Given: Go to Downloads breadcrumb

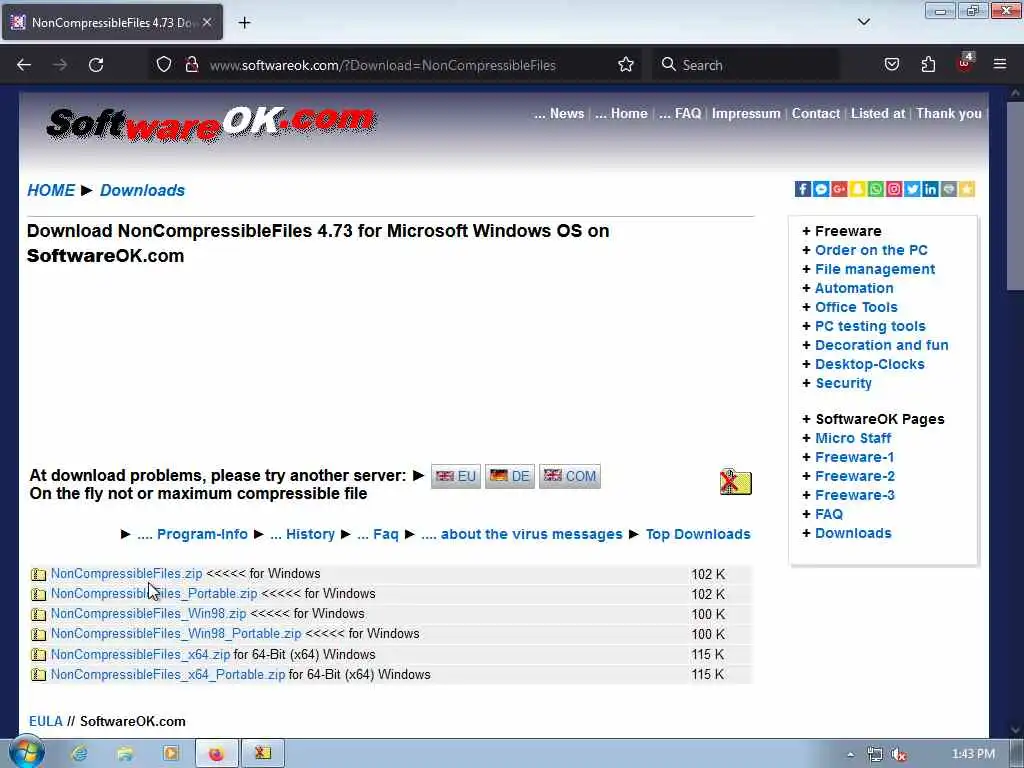Looking at the screenshot, I should click(x=142, y=190).
